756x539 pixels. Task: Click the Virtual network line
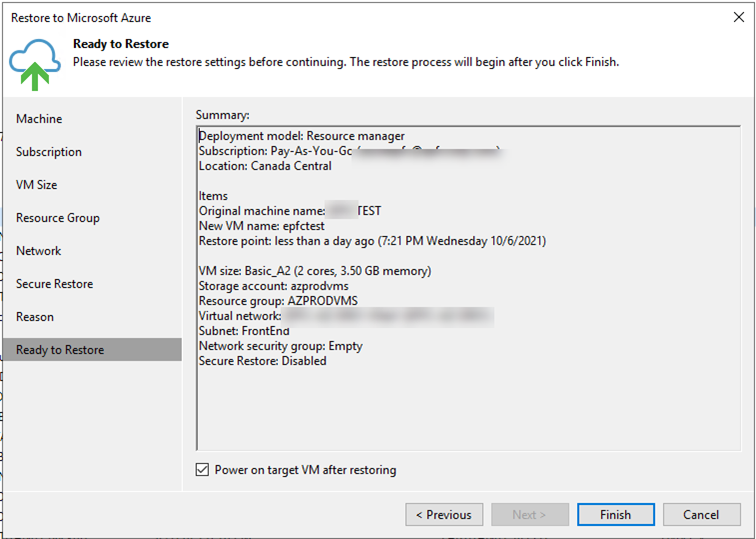click(346, 316)
